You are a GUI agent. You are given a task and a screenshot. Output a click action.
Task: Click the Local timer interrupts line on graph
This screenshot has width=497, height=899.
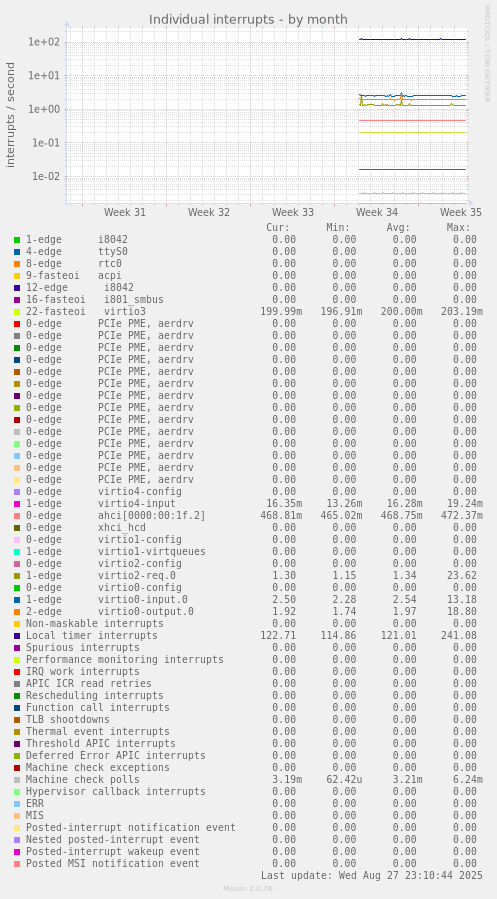point(412,39)
